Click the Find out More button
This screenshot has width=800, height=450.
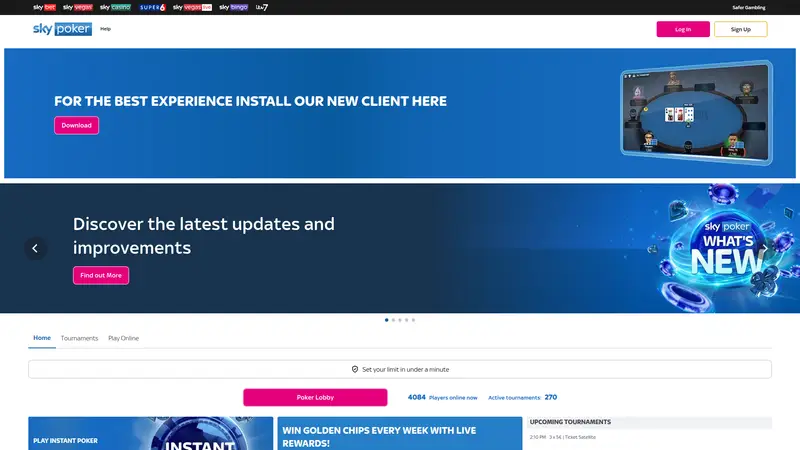[101, 276]
